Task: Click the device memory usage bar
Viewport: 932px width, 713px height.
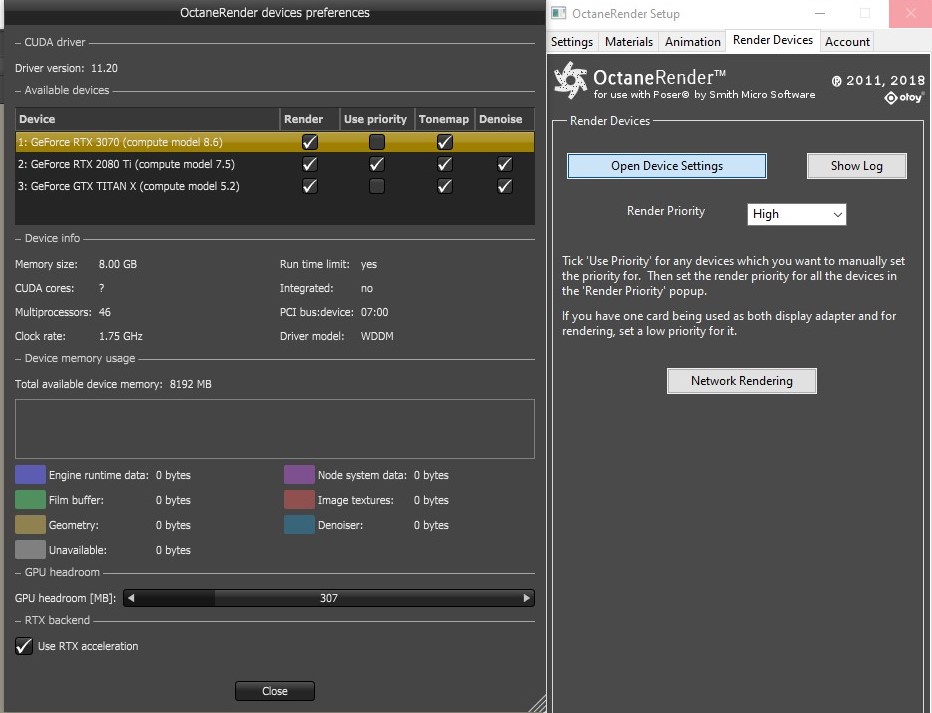Action: [x=275, y=429]
